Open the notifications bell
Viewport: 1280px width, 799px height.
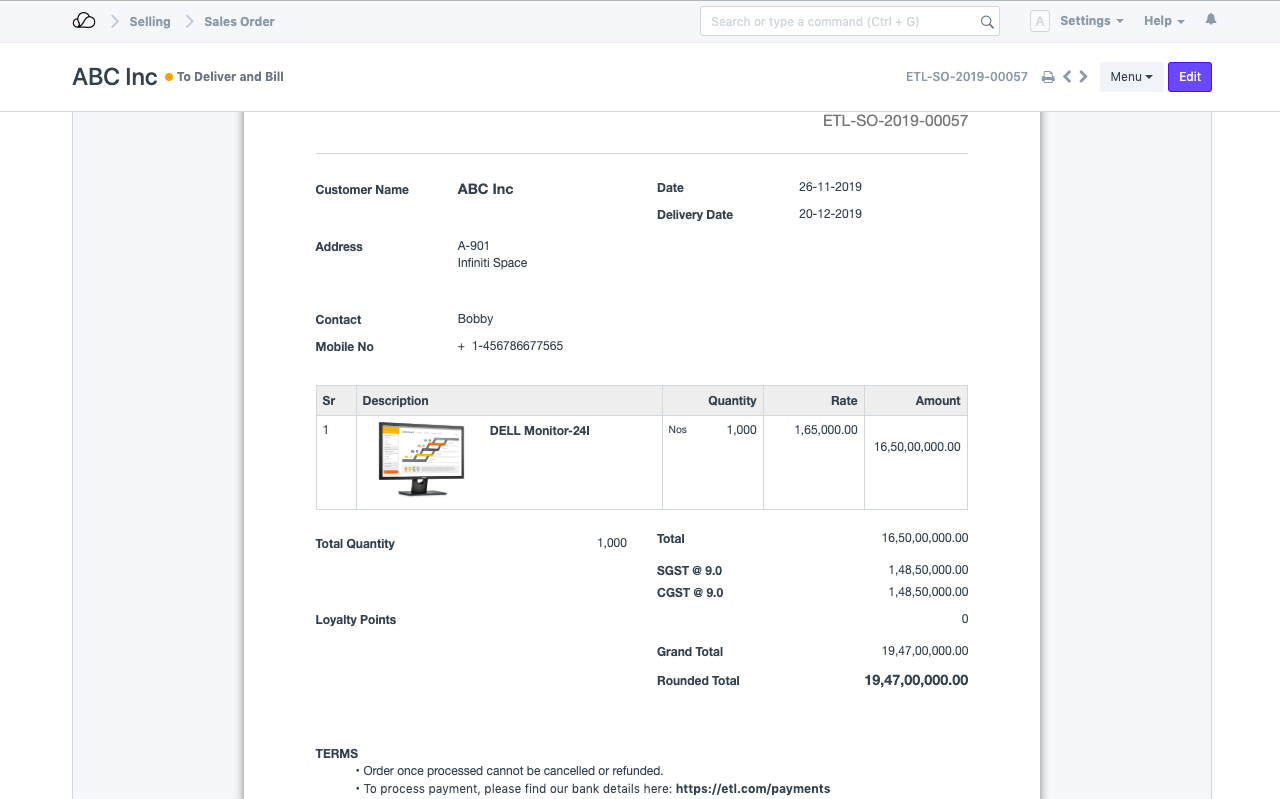tap(1211, 20)
